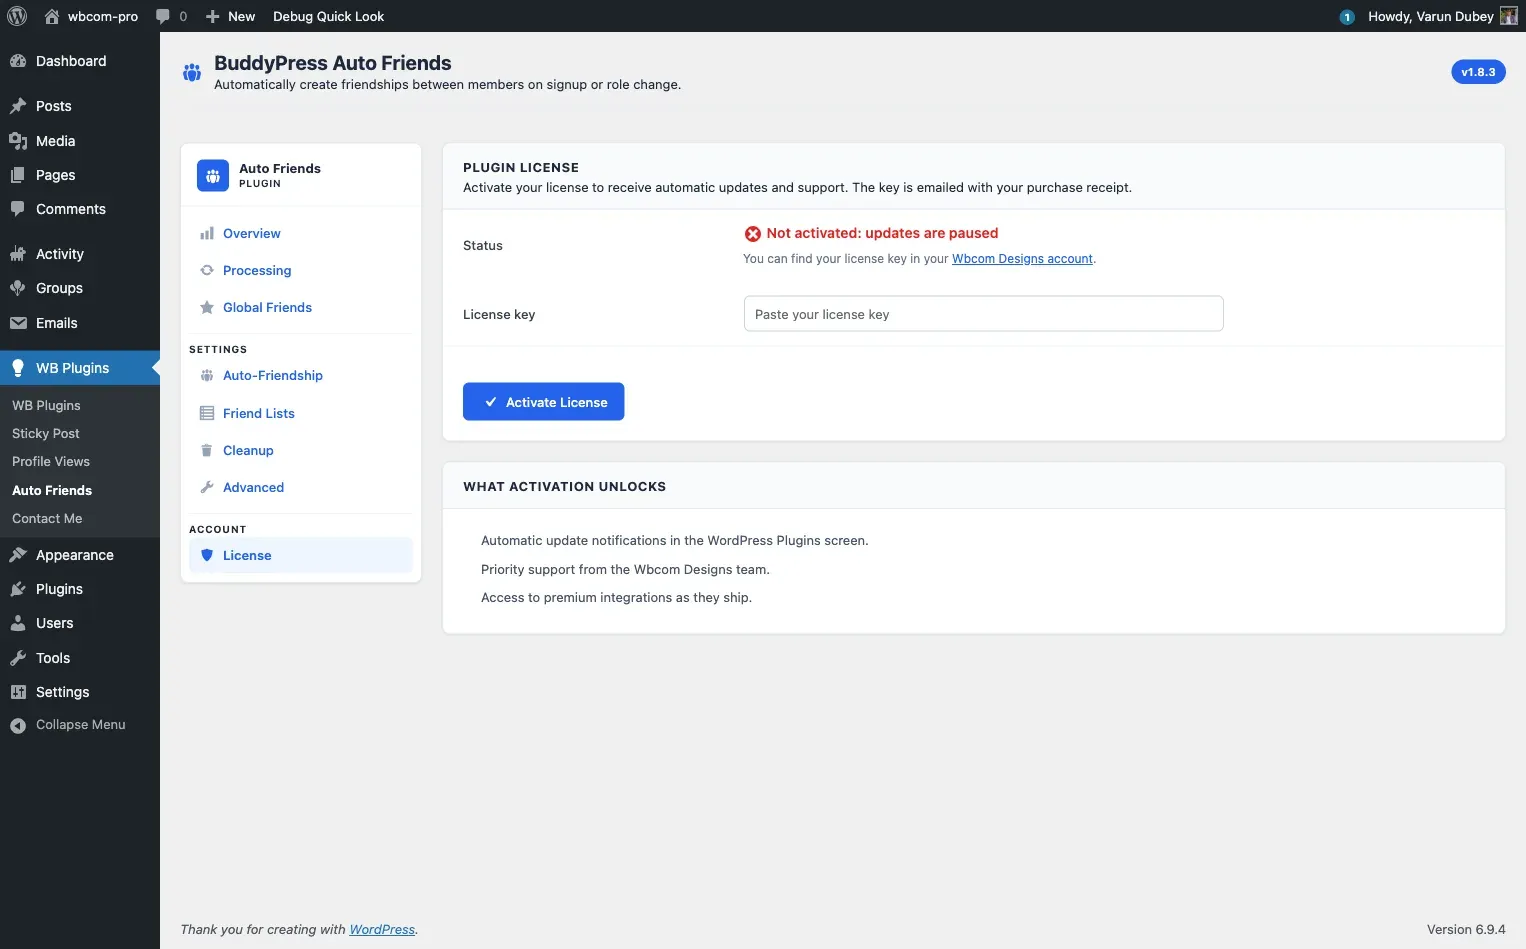The height and width of the screenshot is (949, 1526).
Task: Open the comments bubble icon in admin bar
Action: click(163, 16)
